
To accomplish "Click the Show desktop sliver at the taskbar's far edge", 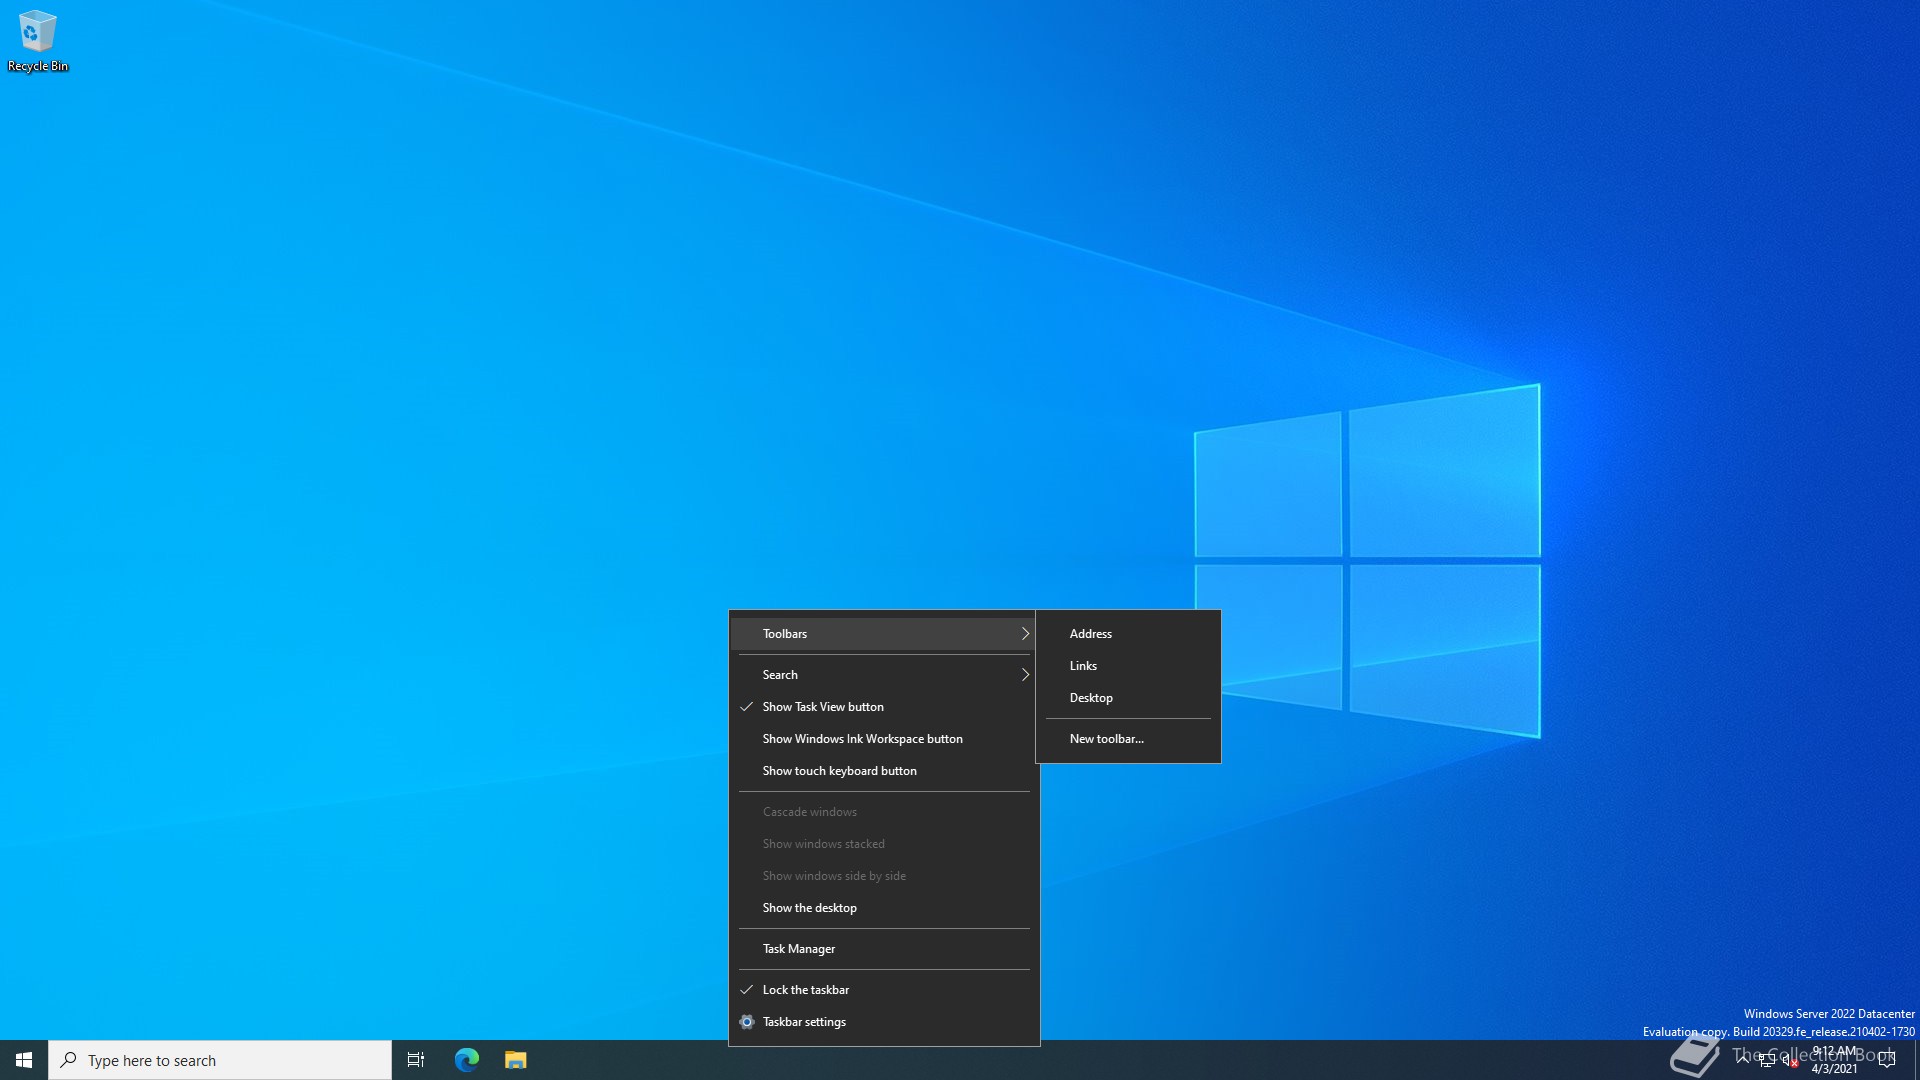I will pyautogui.click(x=1916, y=1060).
